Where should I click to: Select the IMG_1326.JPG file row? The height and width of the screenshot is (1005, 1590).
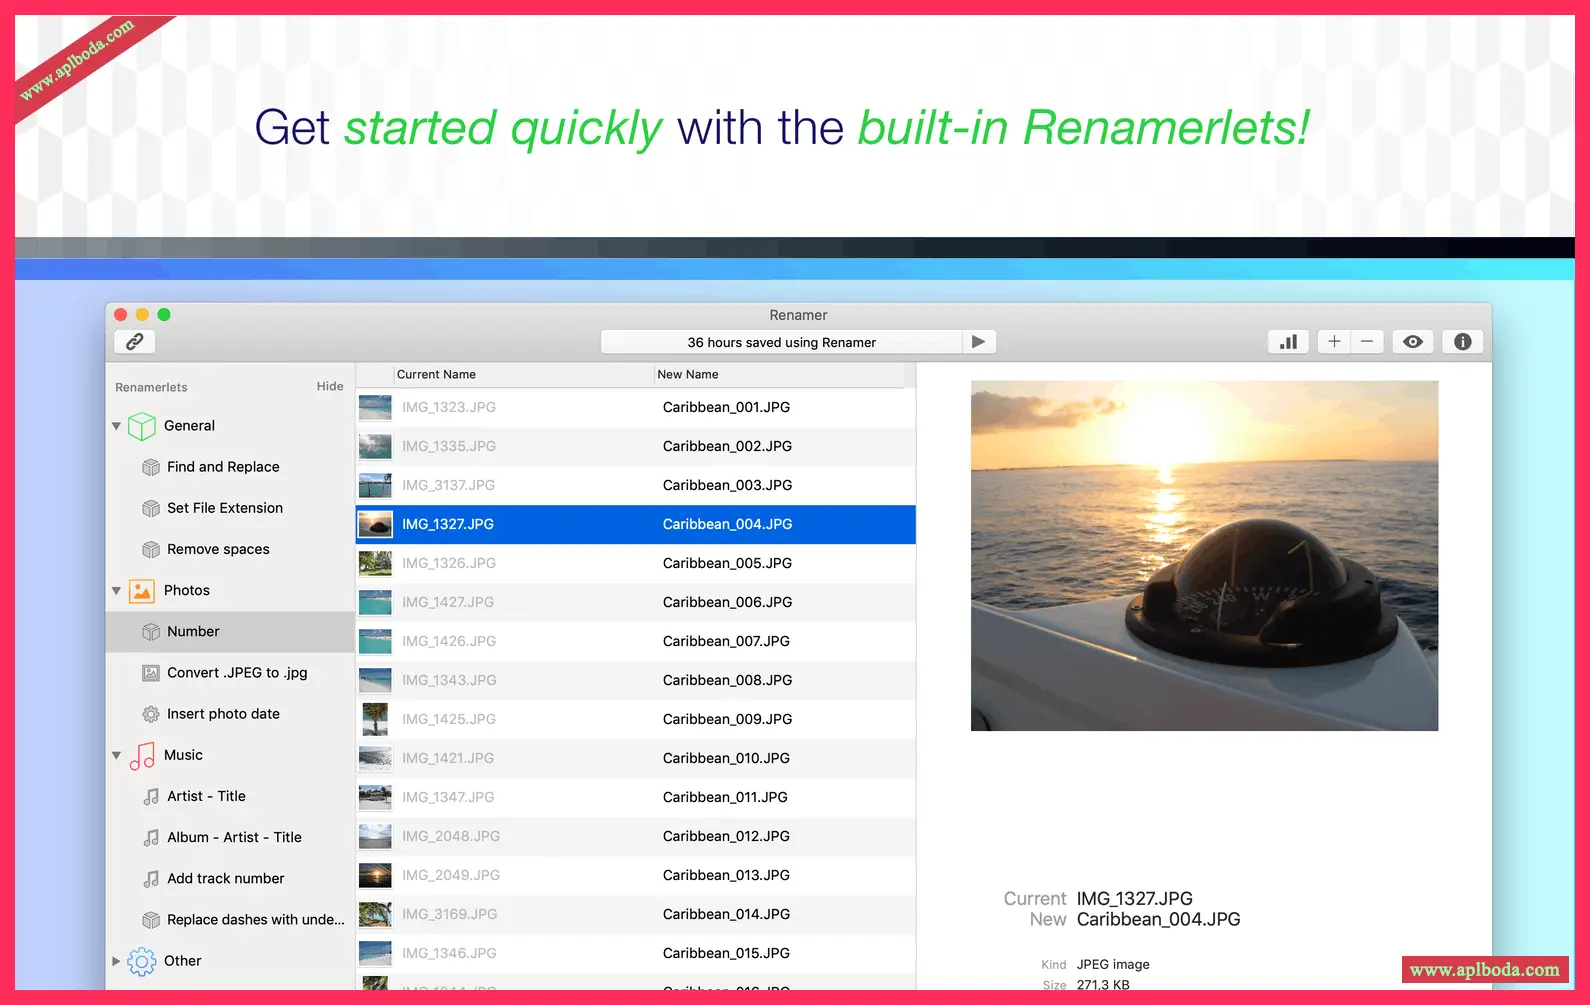point(636,563)
